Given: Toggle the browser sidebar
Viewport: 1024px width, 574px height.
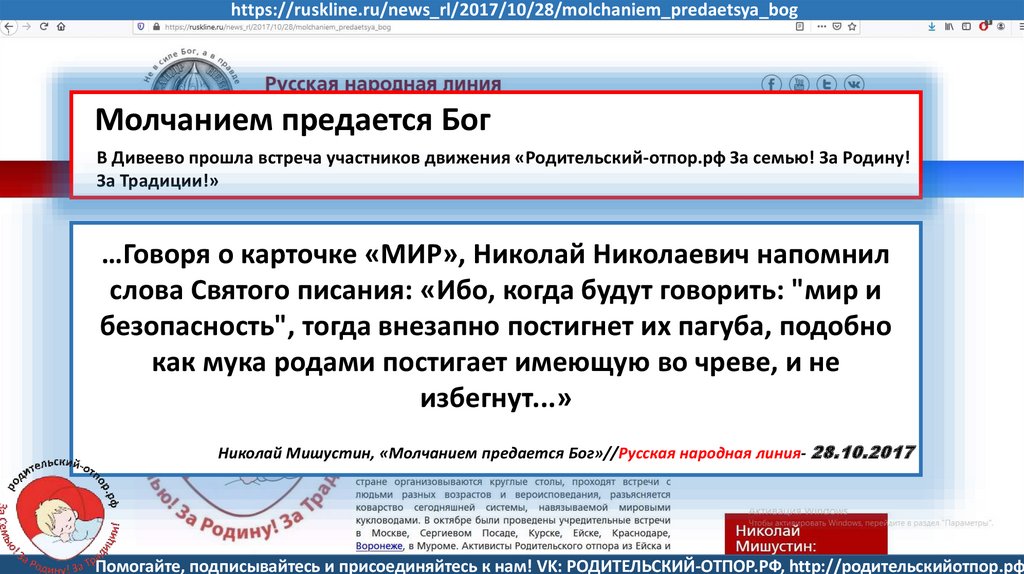Looking at the screenshot, I should [x=967, y=27].
